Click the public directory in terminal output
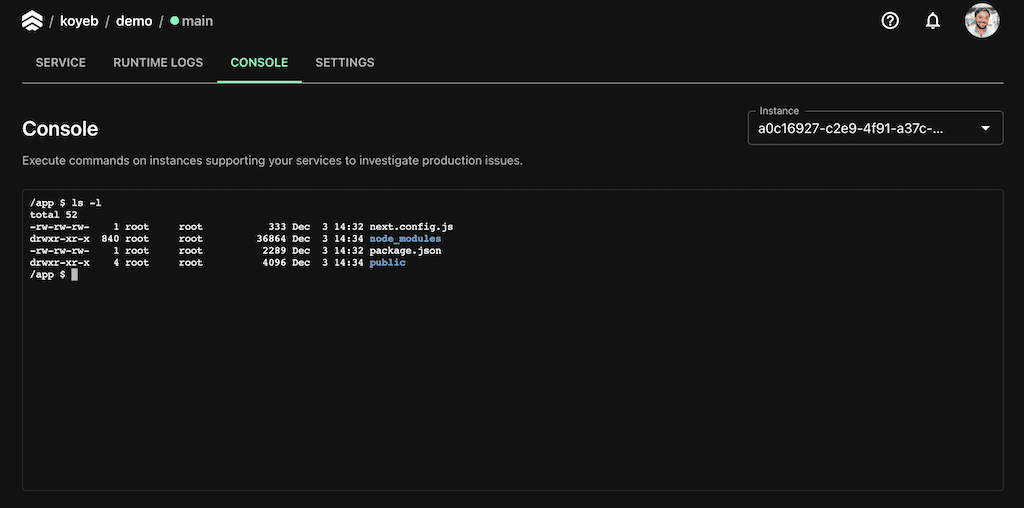 click(387, 263)
